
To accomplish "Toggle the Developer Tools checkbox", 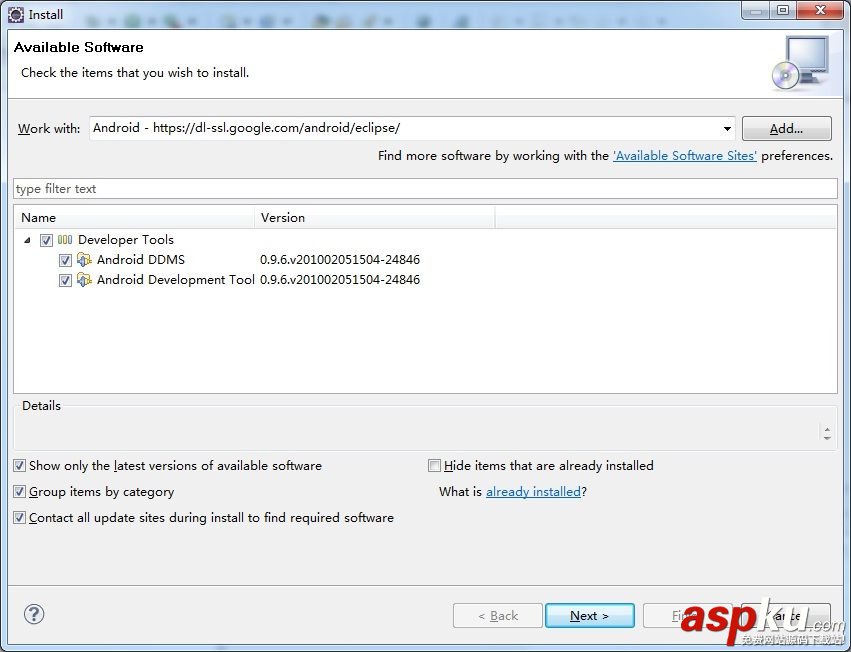I will click(x=46, y=240).
